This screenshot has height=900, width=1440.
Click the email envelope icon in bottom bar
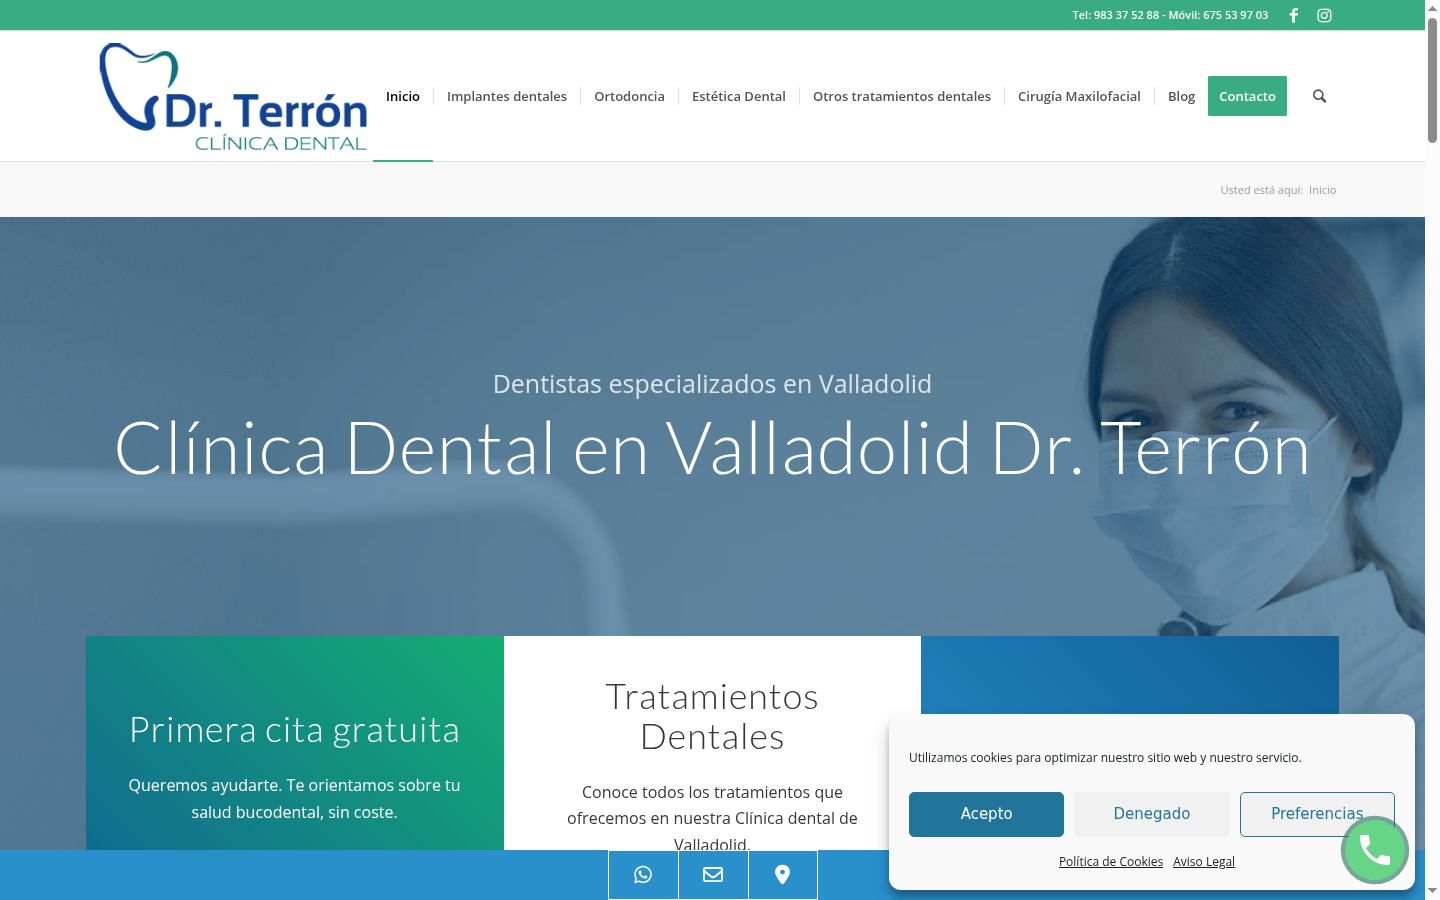click(x=713, y=875)
